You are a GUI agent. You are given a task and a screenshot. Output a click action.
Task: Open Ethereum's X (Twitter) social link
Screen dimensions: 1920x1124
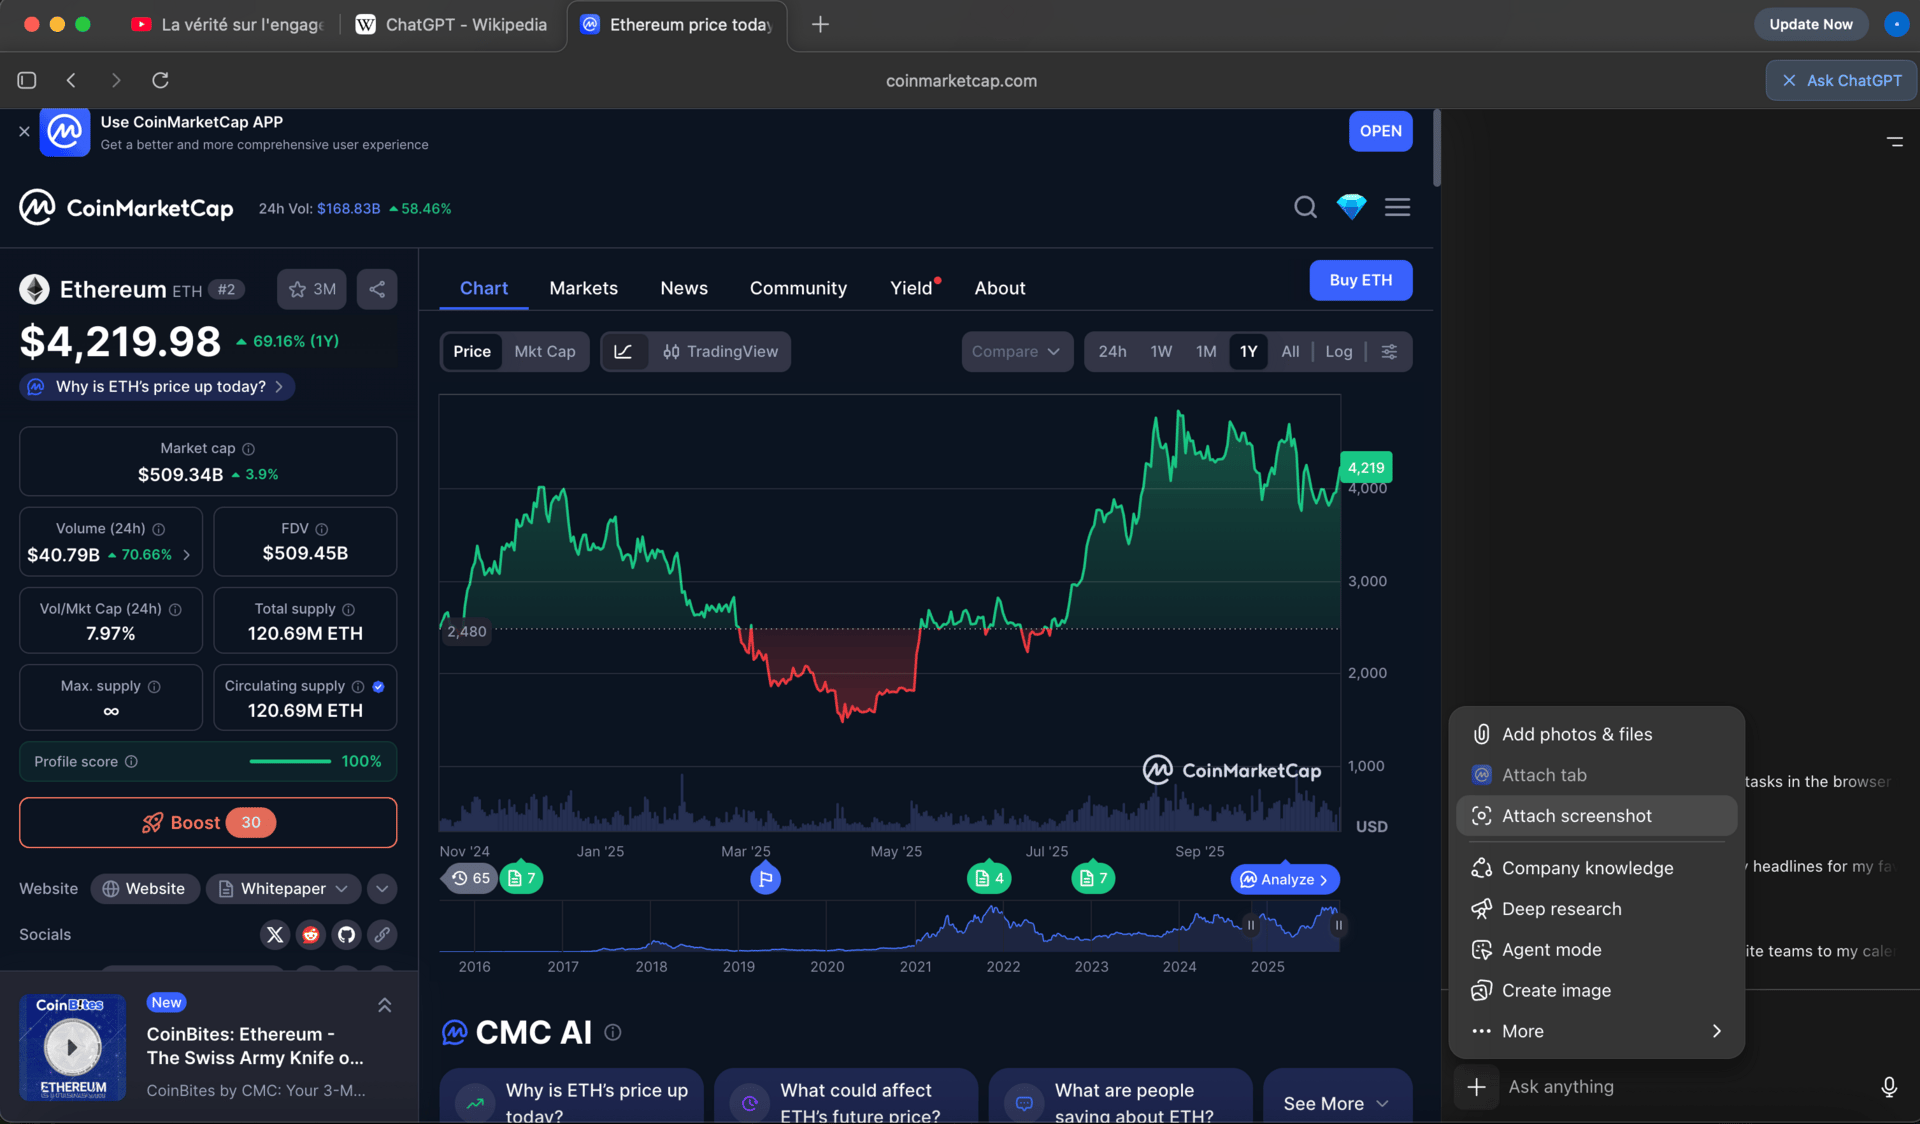click(275, 934)
